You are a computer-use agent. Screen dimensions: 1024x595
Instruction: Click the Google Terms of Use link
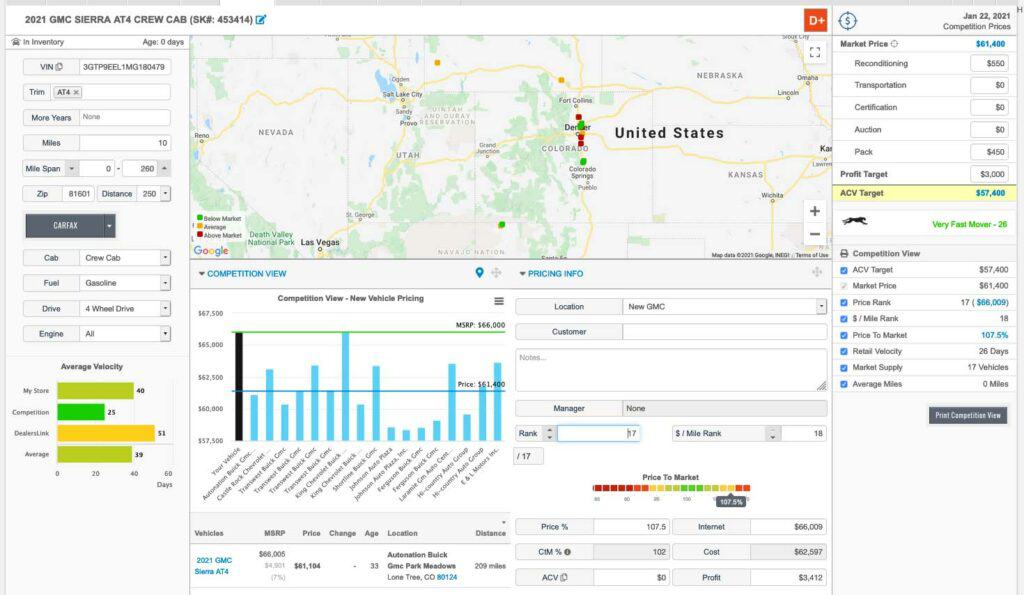[x=812, y=255]
